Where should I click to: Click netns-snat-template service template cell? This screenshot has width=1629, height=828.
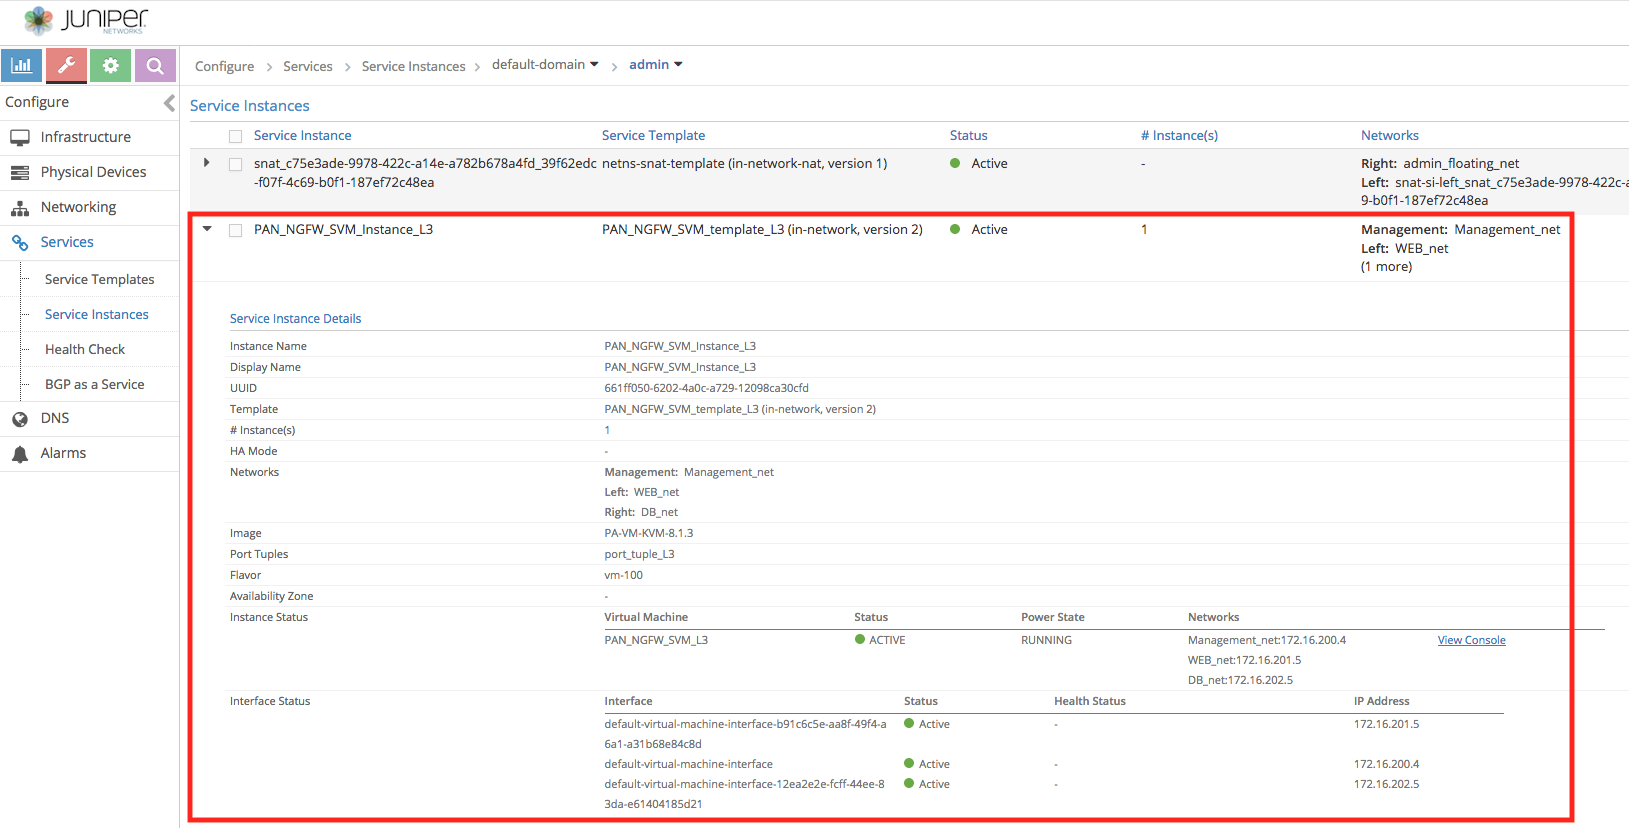point(744,163)
